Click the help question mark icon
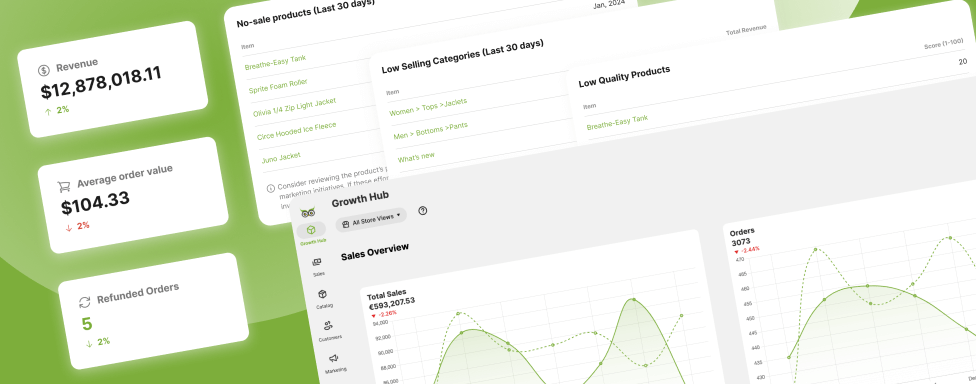 pos(423,210)
